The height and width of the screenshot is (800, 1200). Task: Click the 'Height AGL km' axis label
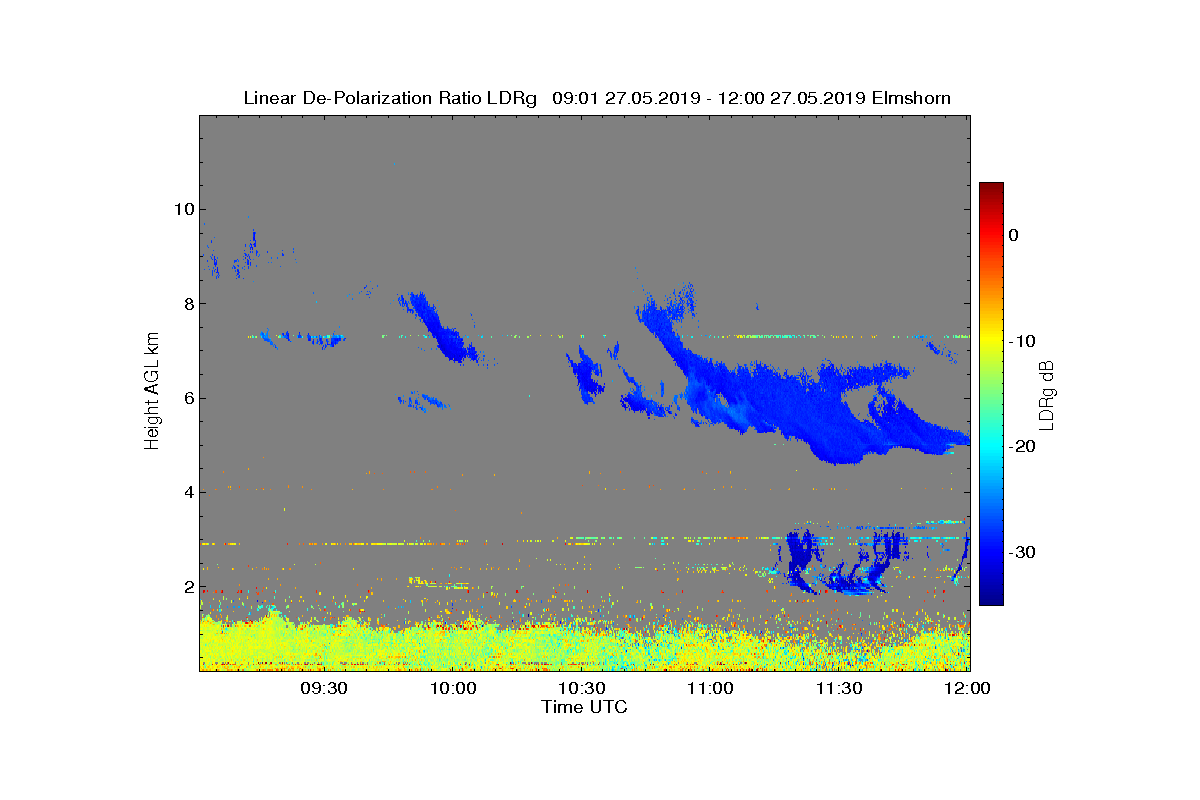(x=152, y=392)
